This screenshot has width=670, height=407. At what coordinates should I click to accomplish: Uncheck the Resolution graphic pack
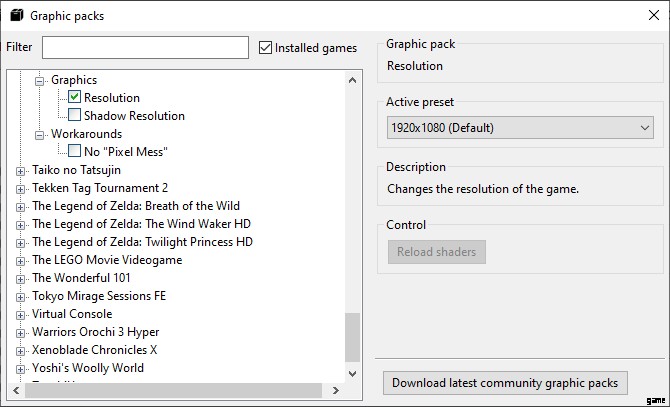(74, 97)
